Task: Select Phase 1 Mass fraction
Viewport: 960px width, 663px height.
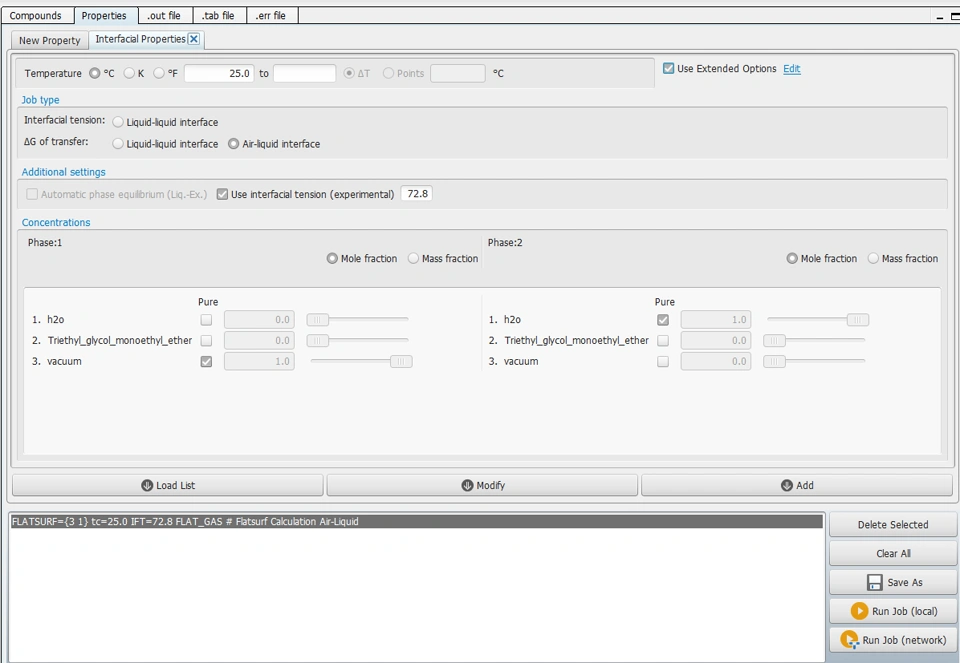Action: coord(413,258)
